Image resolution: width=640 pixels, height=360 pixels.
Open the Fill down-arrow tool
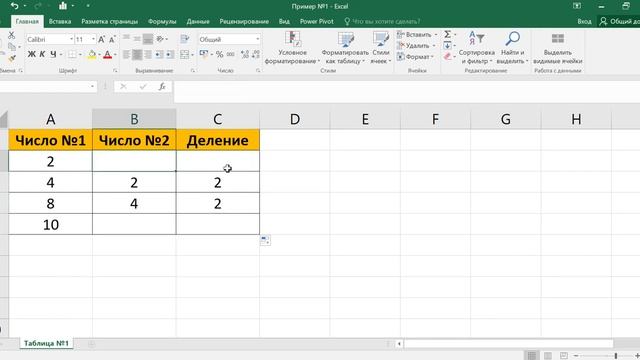click(x=448, y=45)
